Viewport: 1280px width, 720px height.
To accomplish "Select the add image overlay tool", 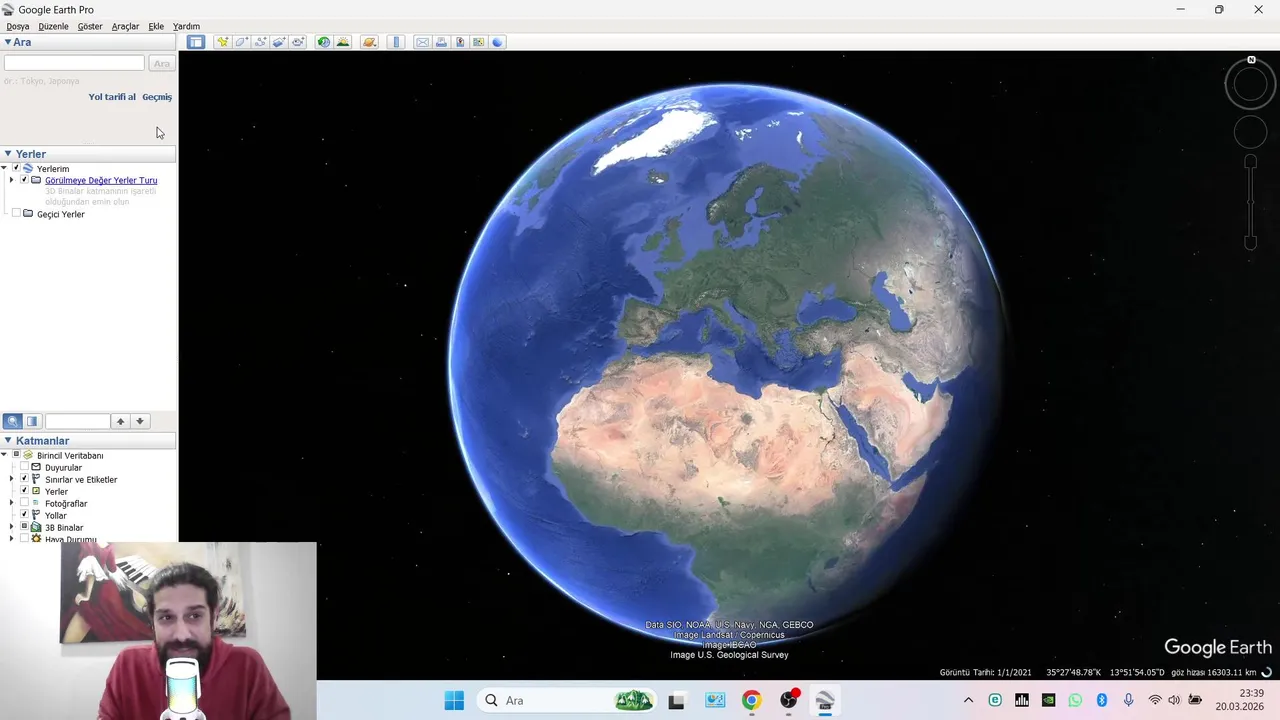I will click(279, 42).
